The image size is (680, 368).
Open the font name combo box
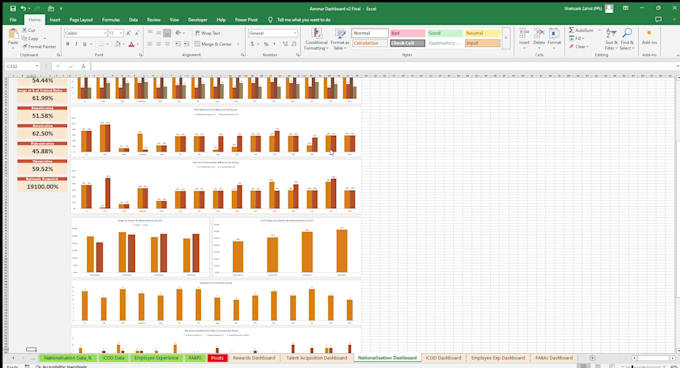pyautogui.click(x=85, y=33)
